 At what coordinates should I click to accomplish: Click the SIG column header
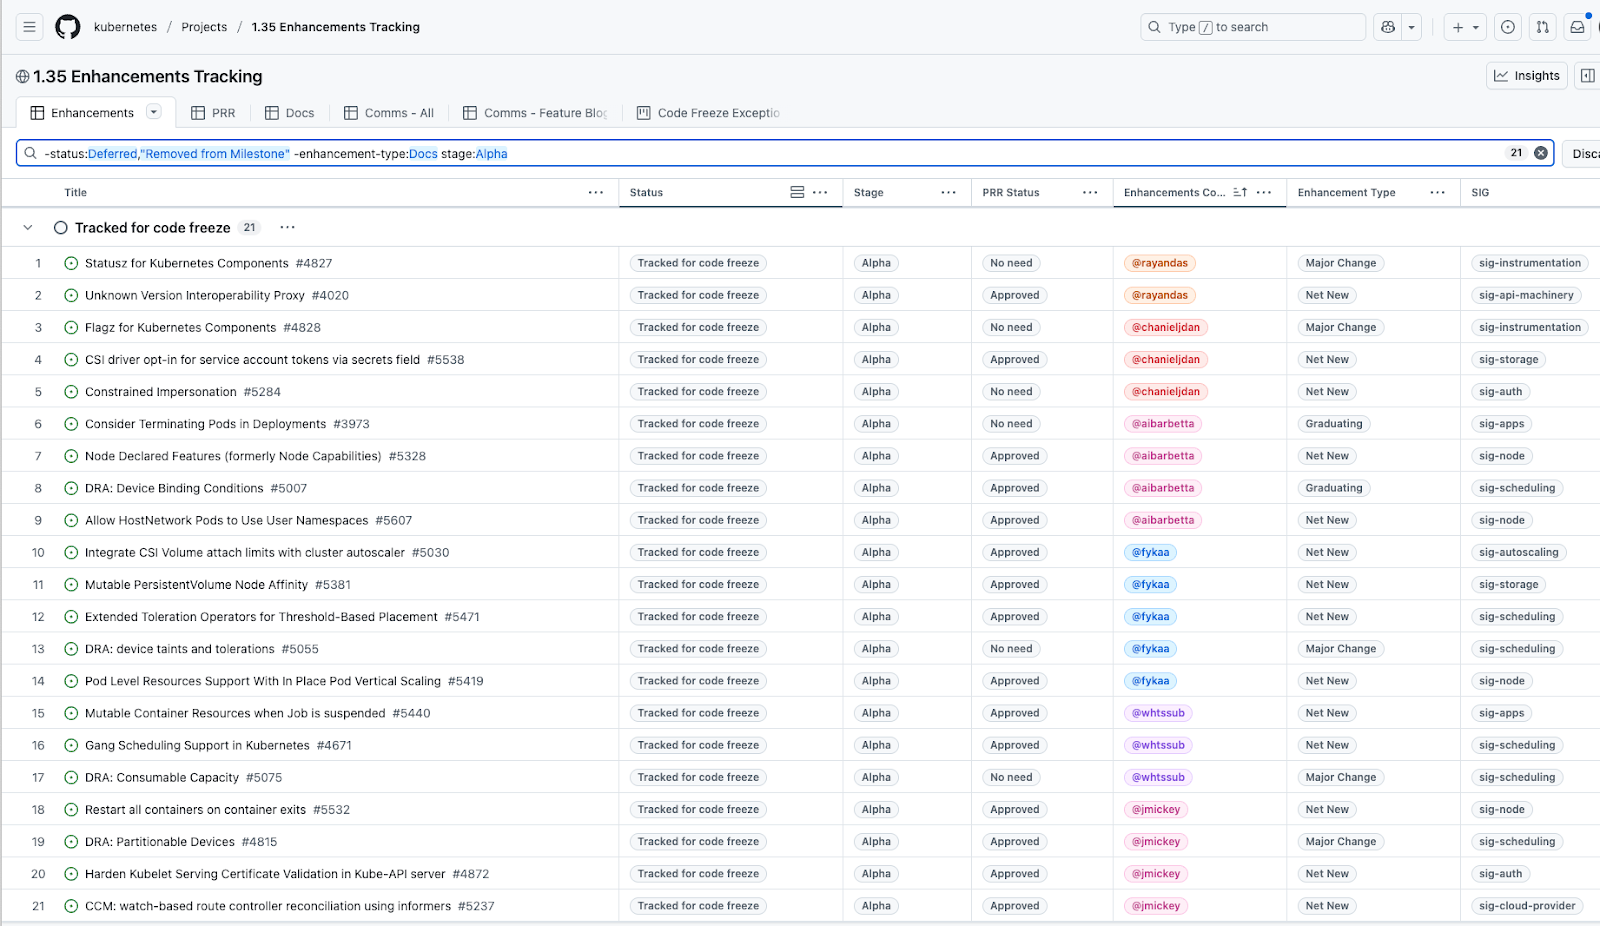1480,192
